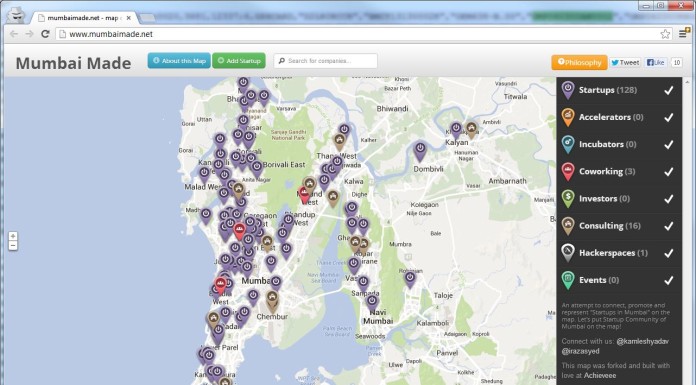Screen dimensions: 696x385
Task: Click the brown Consulting marker near Kalyan
Action: [471, 130]
